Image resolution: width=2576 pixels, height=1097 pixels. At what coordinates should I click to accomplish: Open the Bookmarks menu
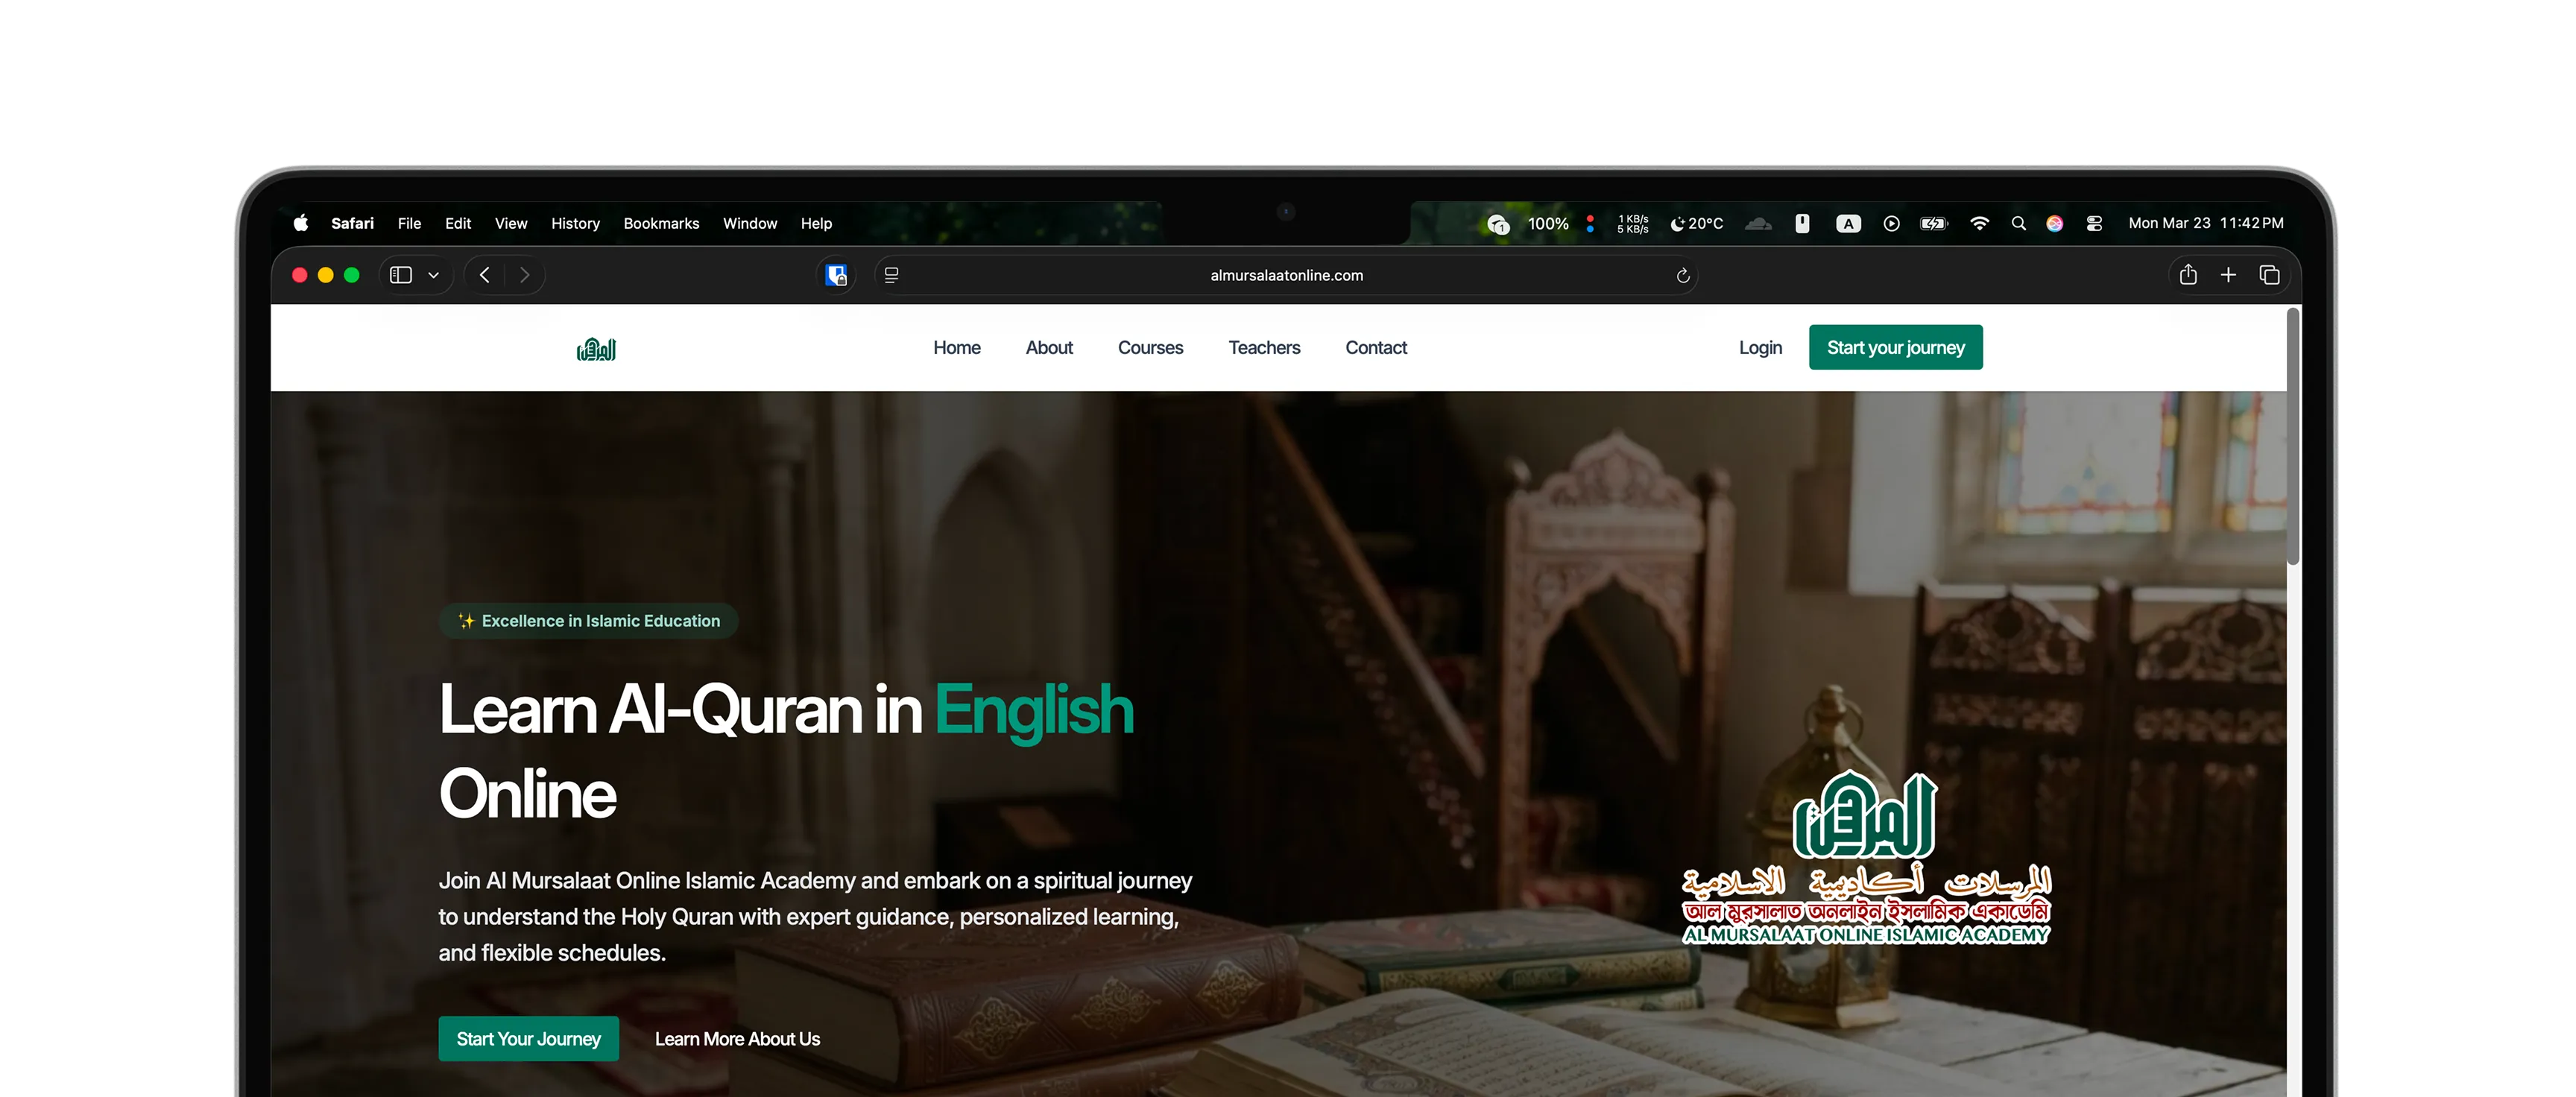coord(660,223)
